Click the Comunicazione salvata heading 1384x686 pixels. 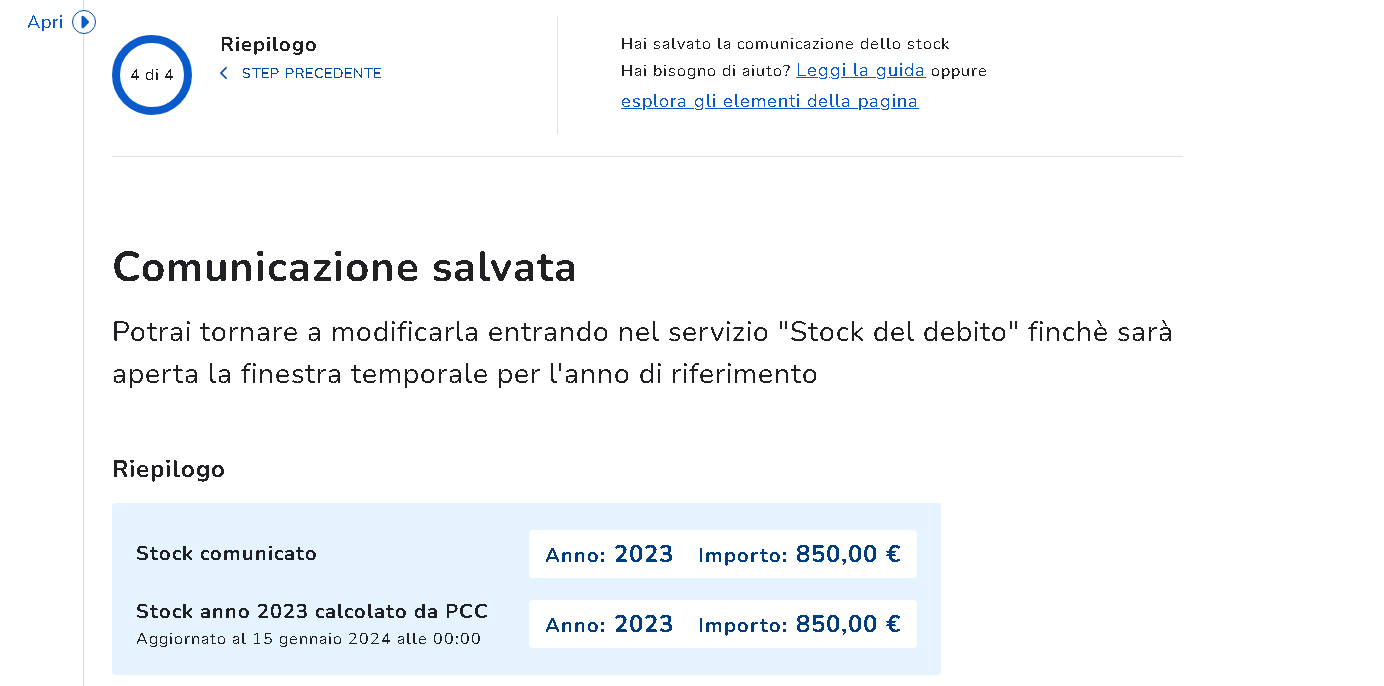(344, 267)
